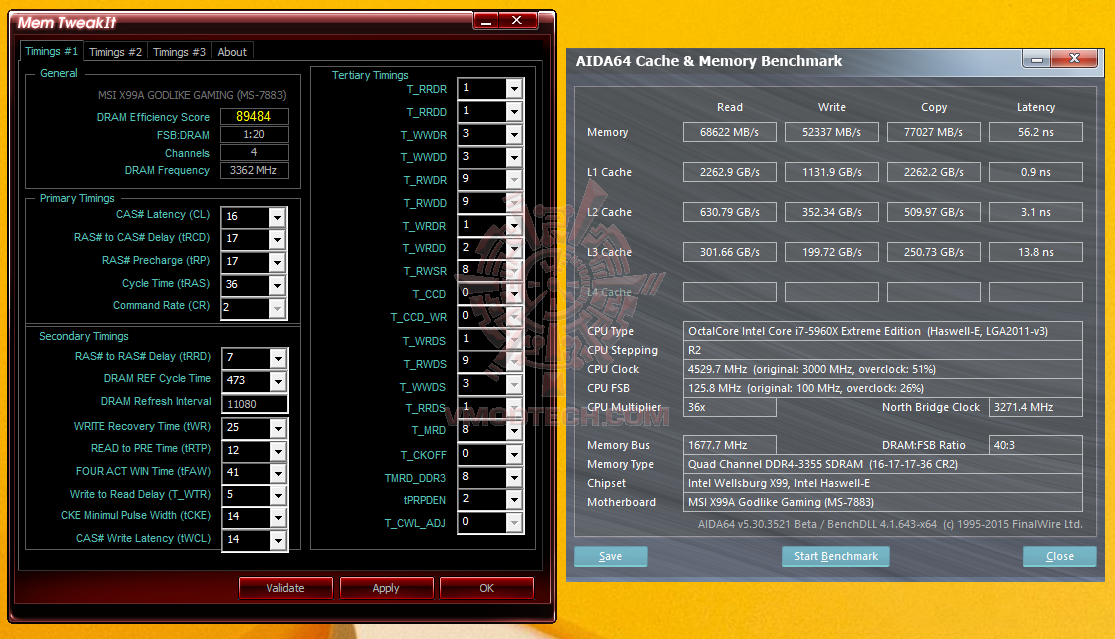Image resolution: width=1115 pixels, height=639 pixels.
Task: Open the T_CWL_ADJ dropdown
Action: [x=514, y=522]
